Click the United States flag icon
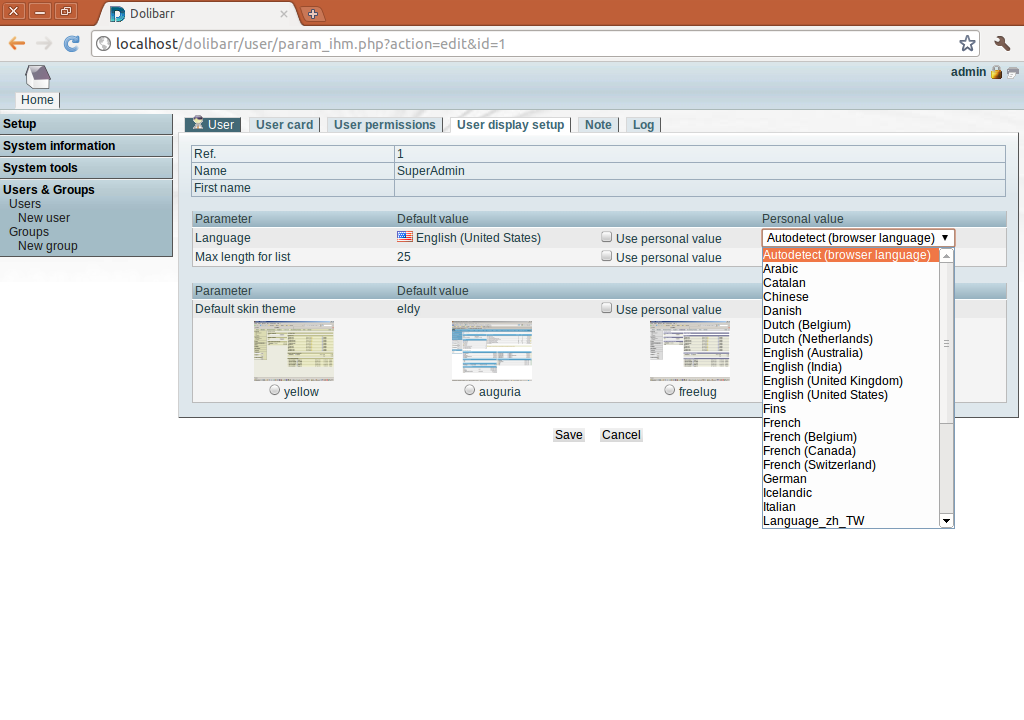Screen dimensions: 1024x720 pyautogui.click(x=405, y=237)
